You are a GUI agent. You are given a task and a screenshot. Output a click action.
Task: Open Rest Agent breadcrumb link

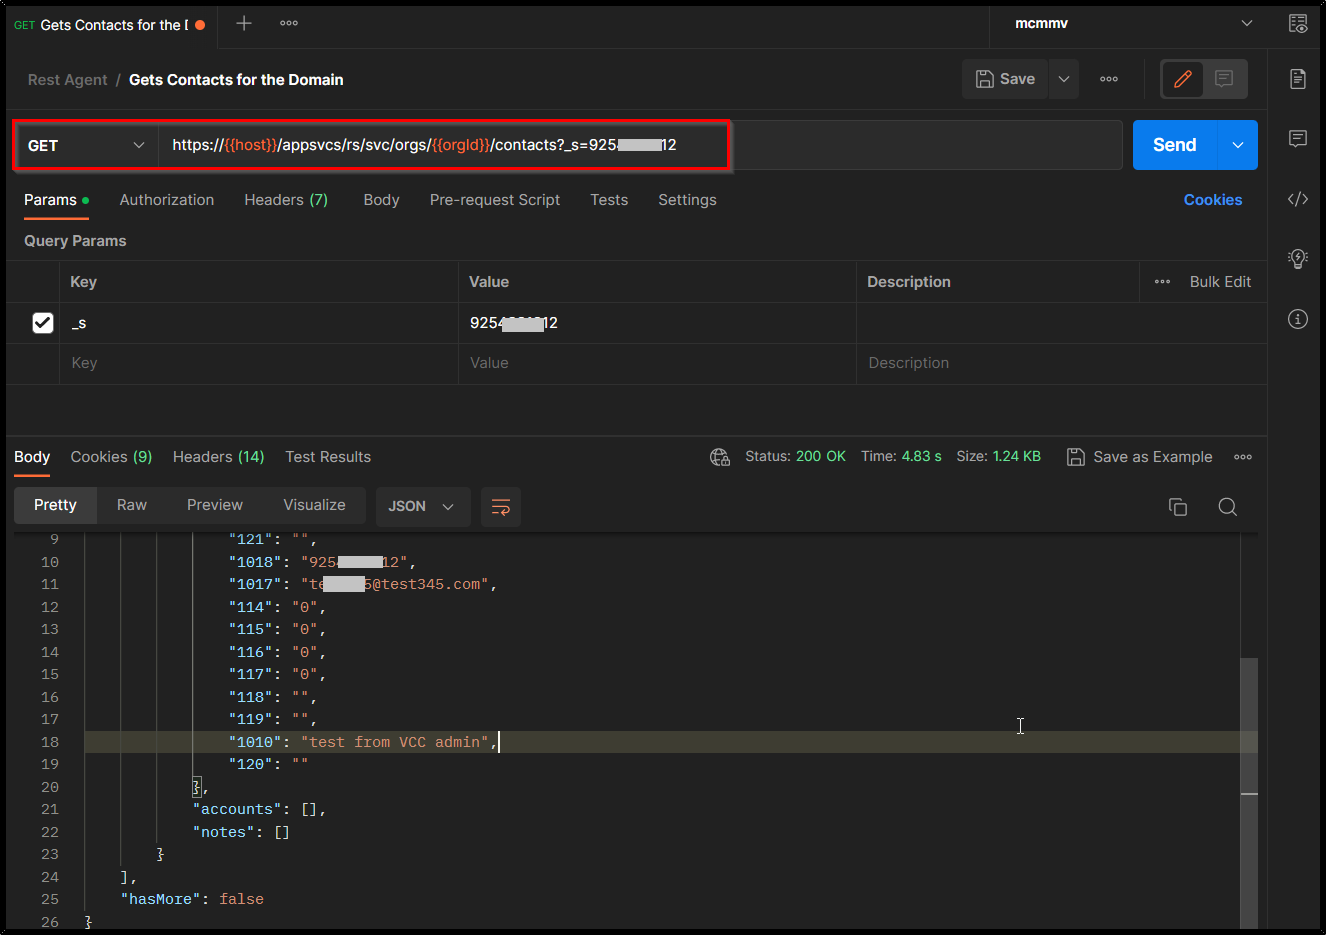point(67,80)
